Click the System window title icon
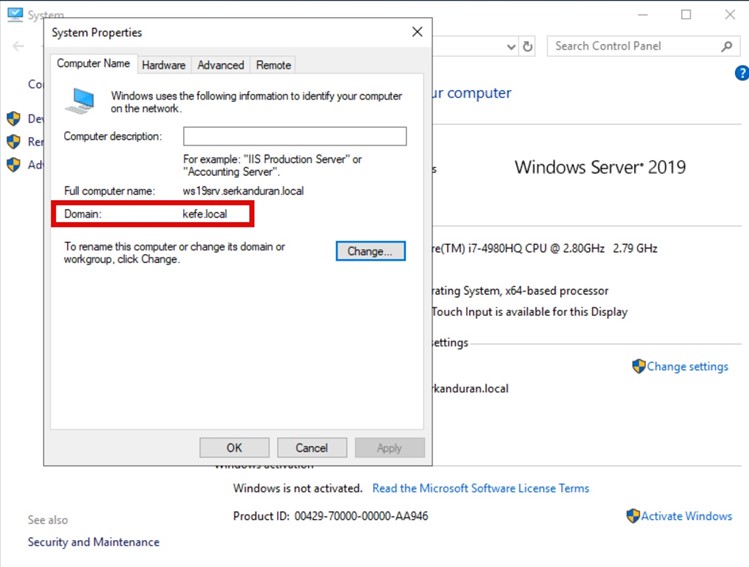The width and height of the screenshot is (749, 567). [x=15, y=14]
